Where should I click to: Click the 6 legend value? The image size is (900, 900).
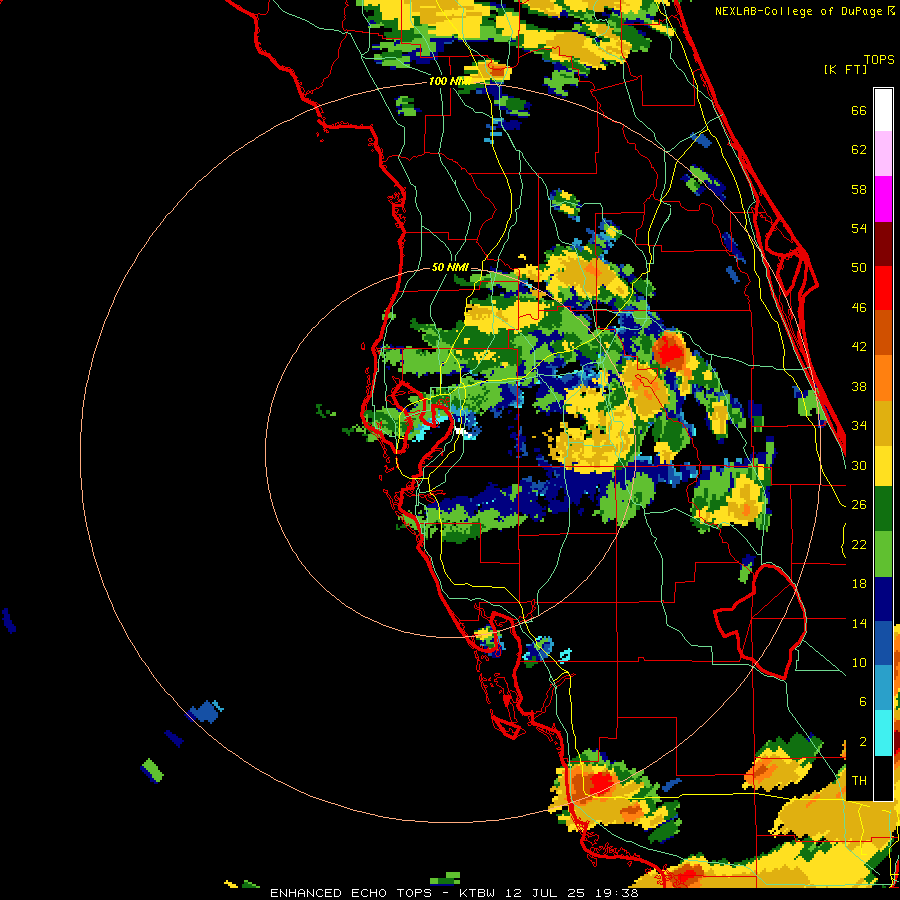(862, 702)
